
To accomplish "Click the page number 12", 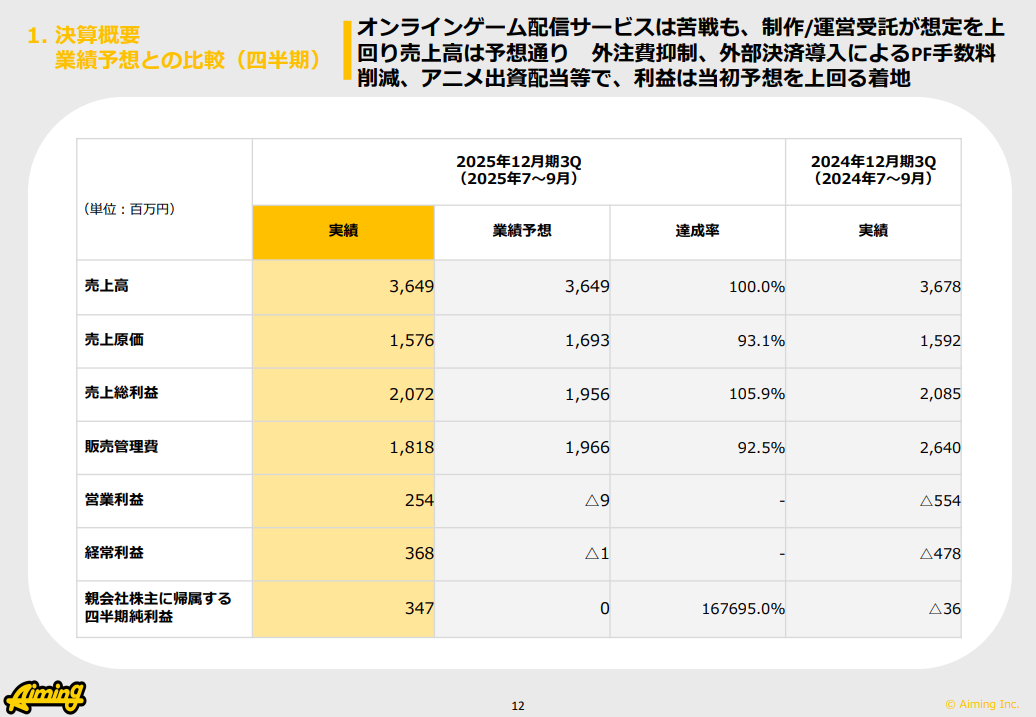I will tap(518, 706).
